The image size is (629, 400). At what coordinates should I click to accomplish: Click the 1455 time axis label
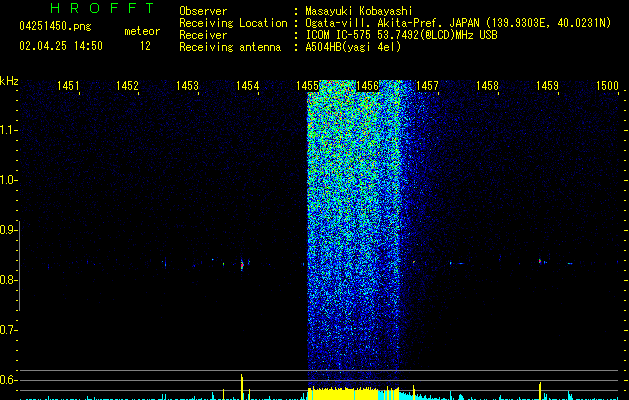pos(307,85)
